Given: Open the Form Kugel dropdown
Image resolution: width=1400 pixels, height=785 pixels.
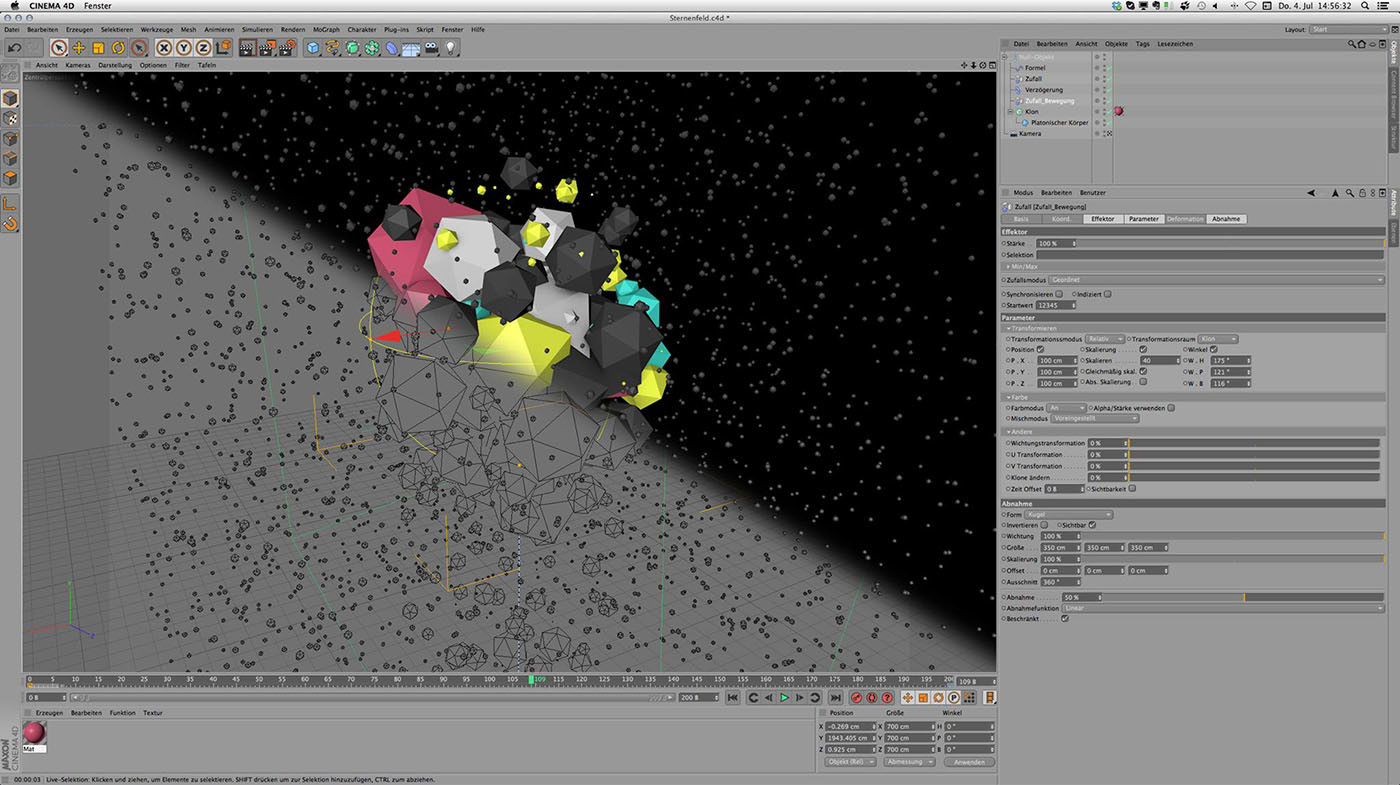Looking at the screenshot, I should pyautogui.click(x=1068, y=515).
